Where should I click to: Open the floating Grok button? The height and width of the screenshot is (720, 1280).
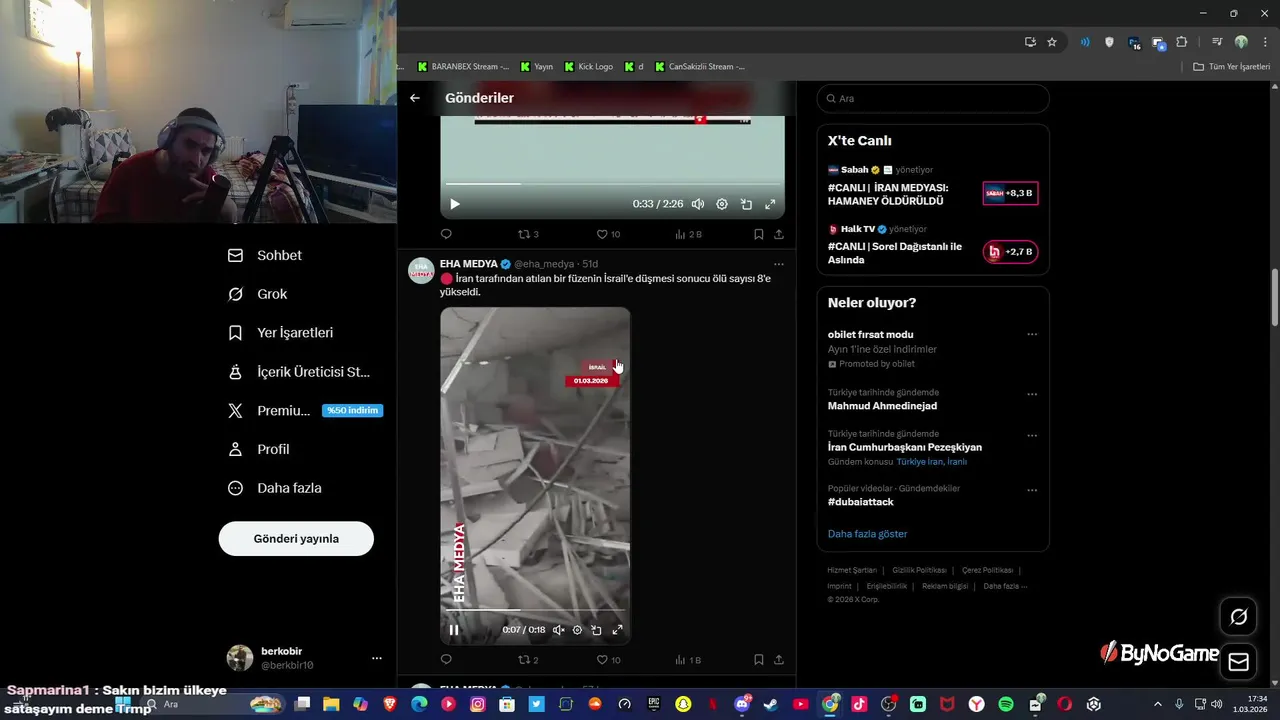pyautogui.click(x=1238, y=617)
